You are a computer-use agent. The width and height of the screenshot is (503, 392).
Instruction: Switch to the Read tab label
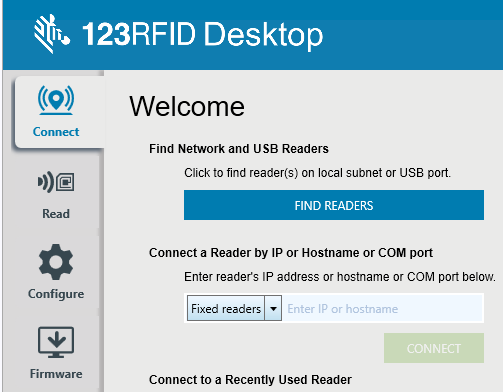click(56, 214)
